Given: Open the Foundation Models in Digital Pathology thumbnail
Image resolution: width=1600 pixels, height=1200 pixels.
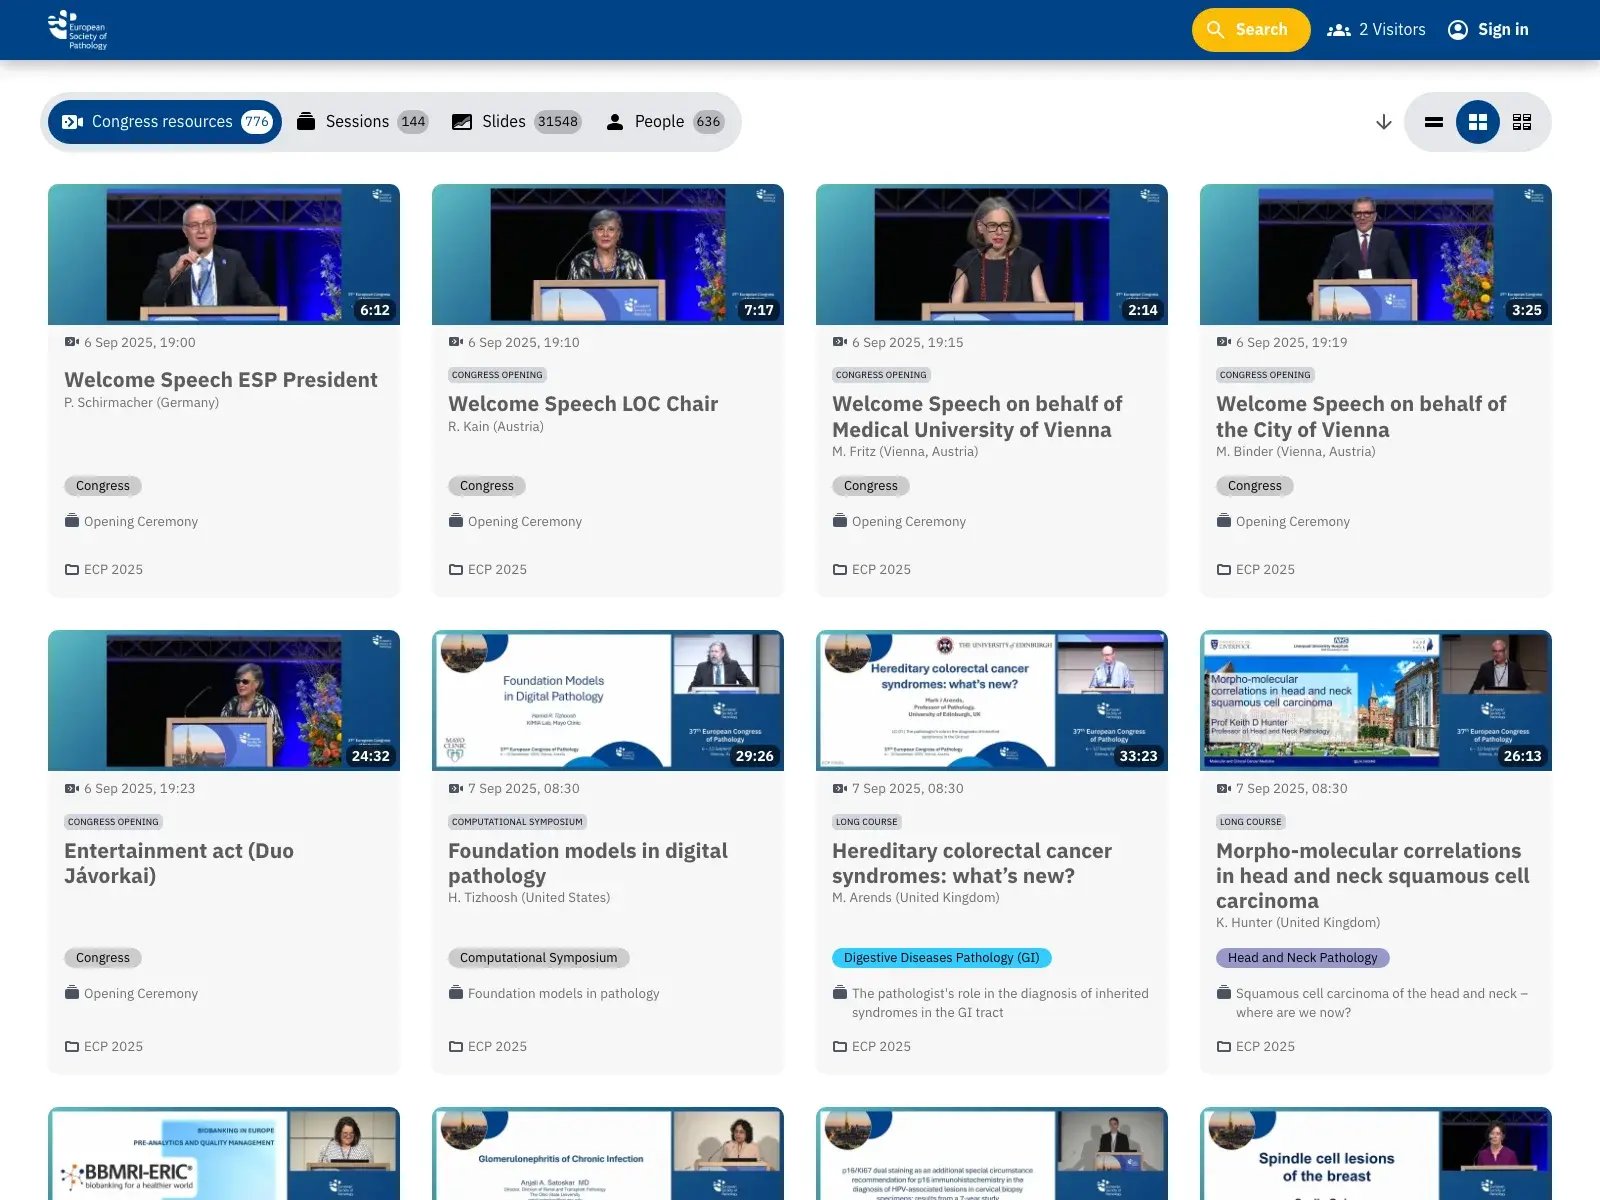Looking at the screenshot, I should (608, 700).
